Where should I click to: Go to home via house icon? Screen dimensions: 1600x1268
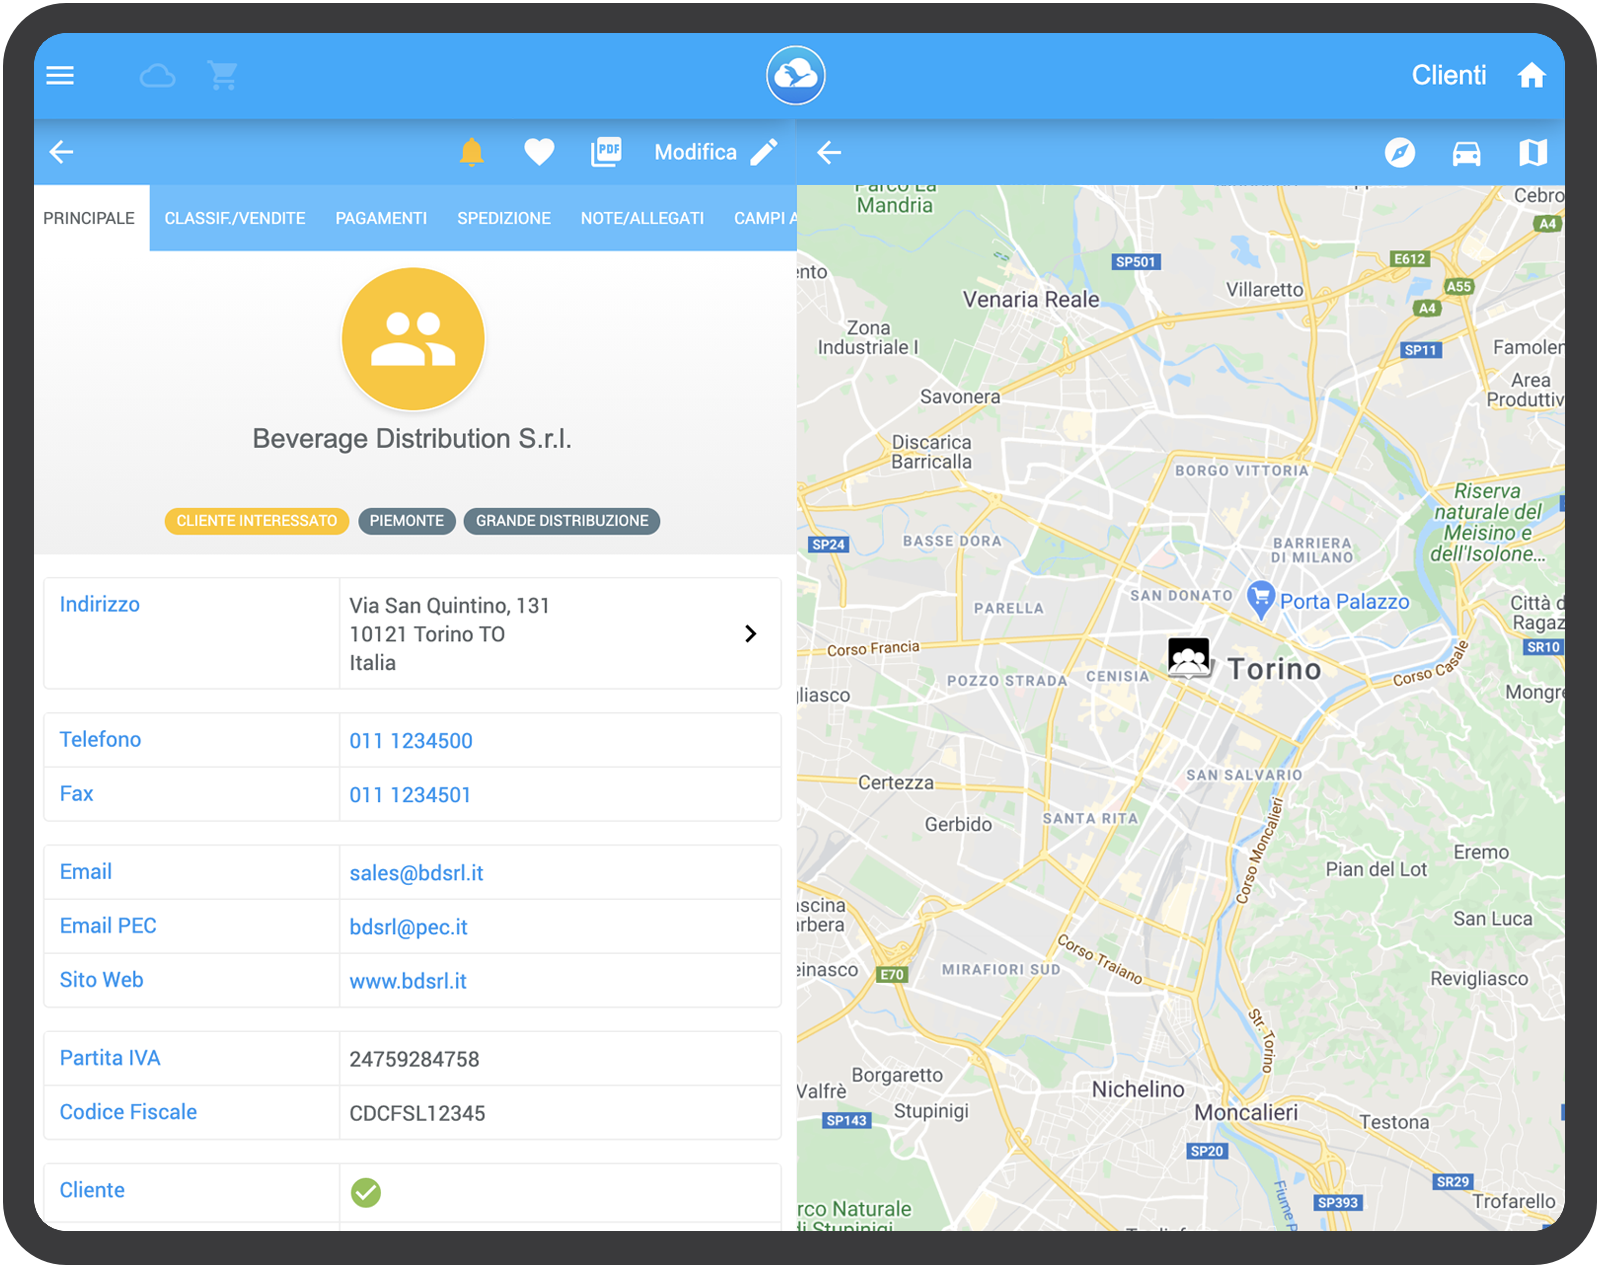tap(1532, 75)
